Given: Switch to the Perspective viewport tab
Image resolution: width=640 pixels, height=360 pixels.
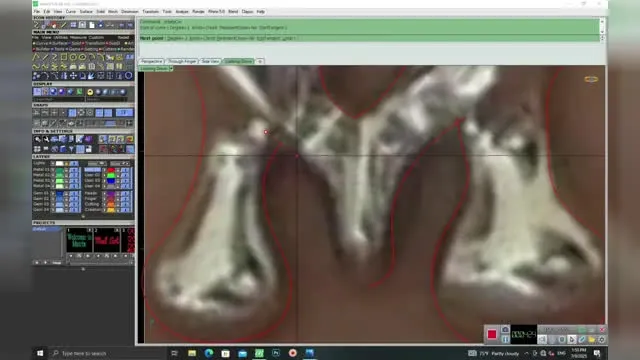Looking at the screenshot, I should click(x=151, y=61).
